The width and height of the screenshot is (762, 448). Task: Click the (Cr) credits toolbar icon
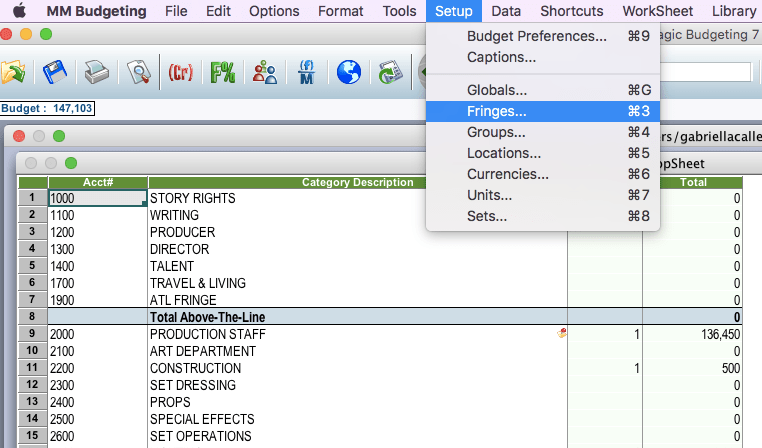(x=181, y=73)
